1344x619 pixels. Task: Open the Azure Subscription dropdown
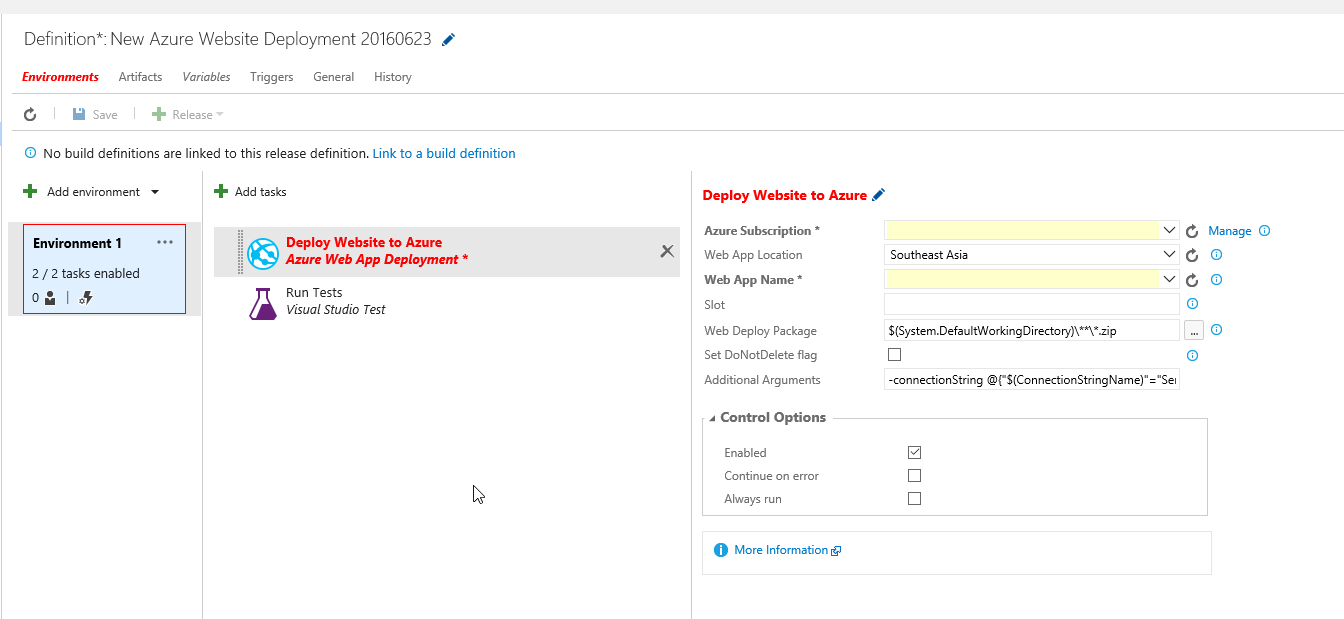pyautogui.click(x=1169, y=230)
